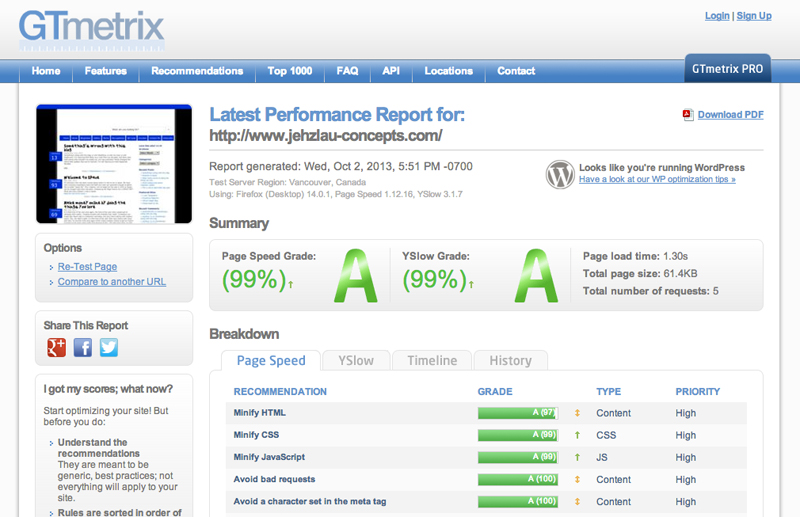The image size is (800, 517).
Task: Click the PDF file icon
Action: (688, 115)
